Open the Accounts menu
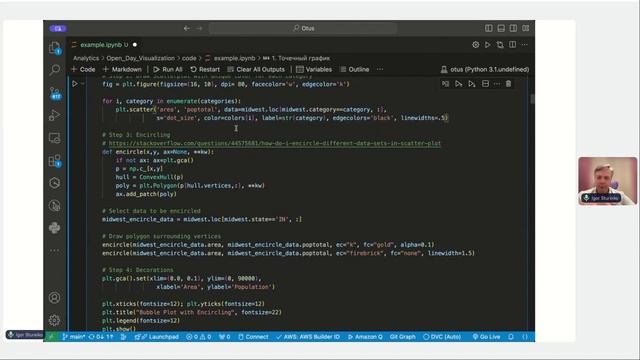The width and height of the screenshot is (640, 360). pos(55,298)
